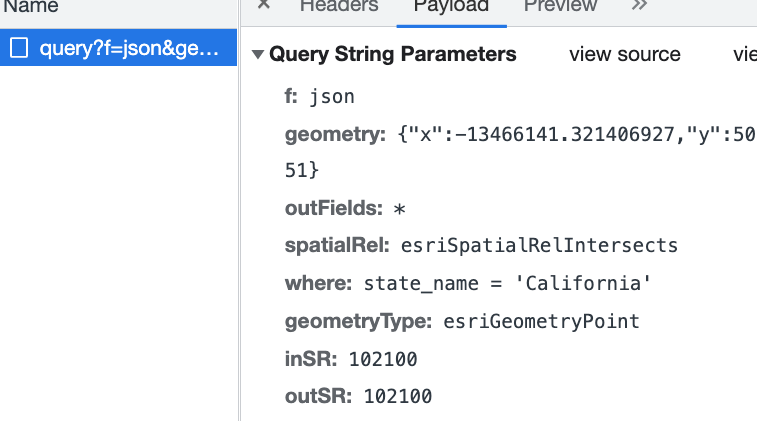757x421 pixels.
Task: Switch to the Payload tab
Action: pyautogui.click(x=451, y=6)
